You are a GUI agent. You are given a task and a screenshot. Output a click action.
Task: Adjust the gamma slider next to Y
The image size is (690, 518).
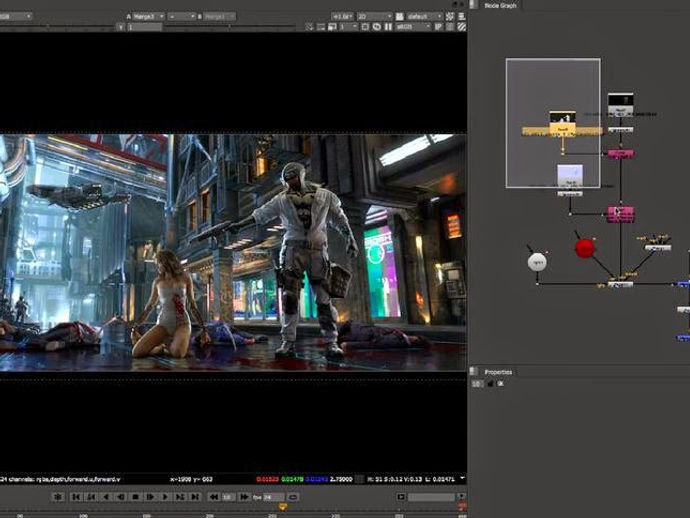(x=229, y=27)
